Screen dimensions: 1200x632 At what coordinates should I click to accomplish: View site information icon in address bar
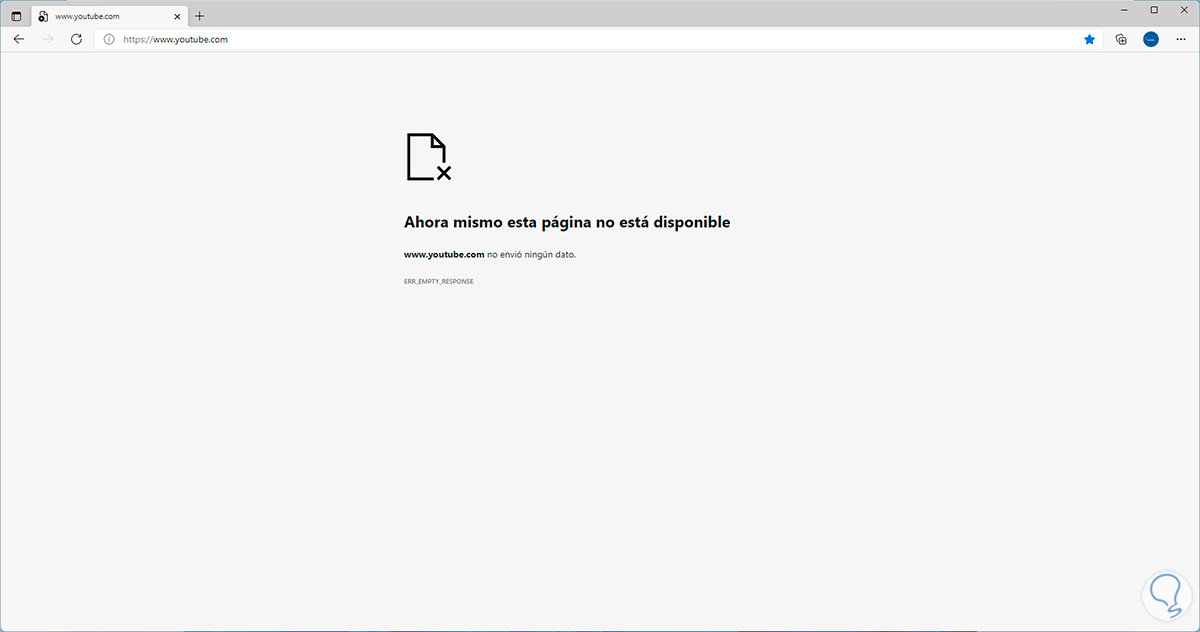coord(109,39)
